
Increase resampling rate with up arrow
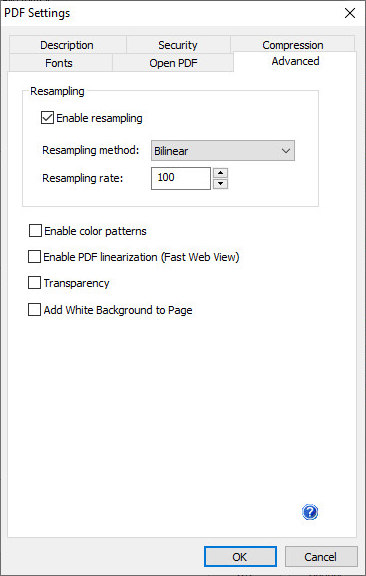tap(220, 173)
